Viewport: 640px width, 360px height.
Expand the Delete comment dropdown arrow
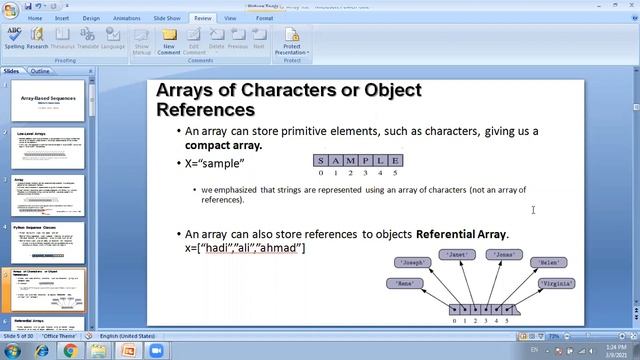216,52
